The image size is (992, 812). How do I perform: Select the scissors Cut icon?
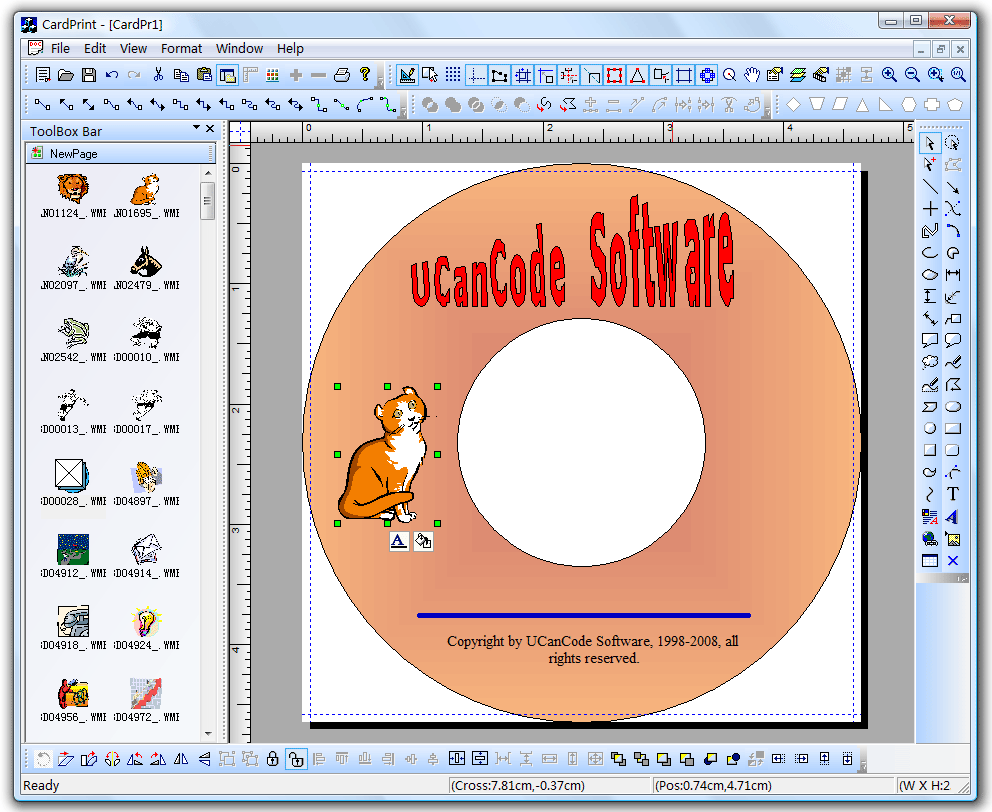pyautogui.click(x=158, y=75)
